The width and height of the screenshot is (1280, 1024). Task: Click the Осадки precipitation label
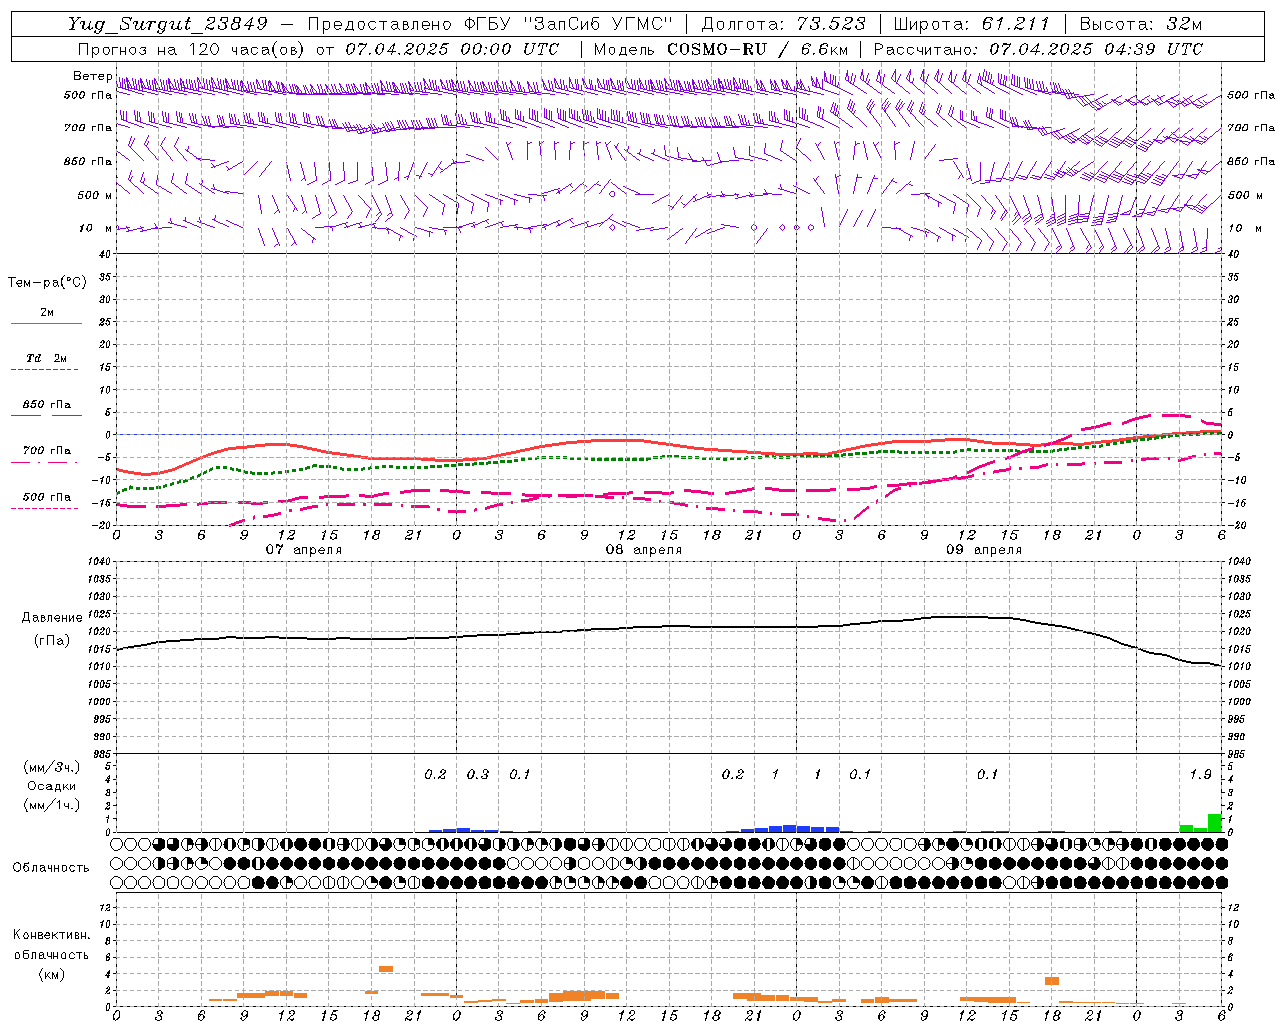point(52,786)
